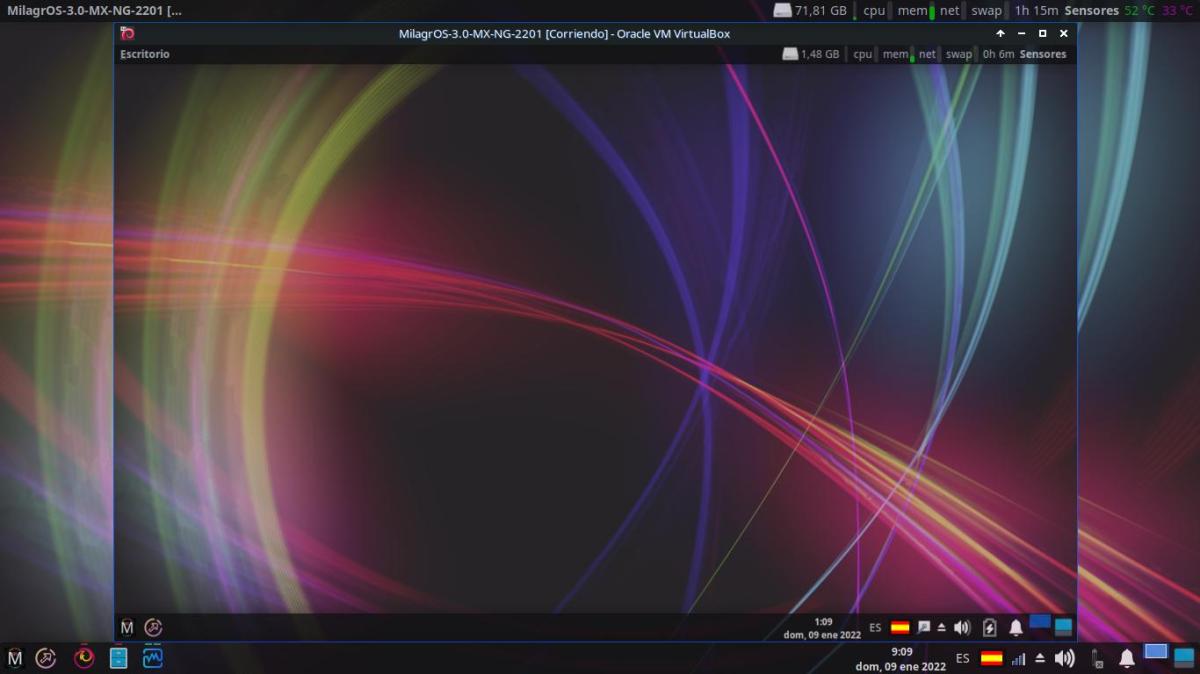Open the system monitor taskbar icon
1200x674 pixels.
click(153, 657)
